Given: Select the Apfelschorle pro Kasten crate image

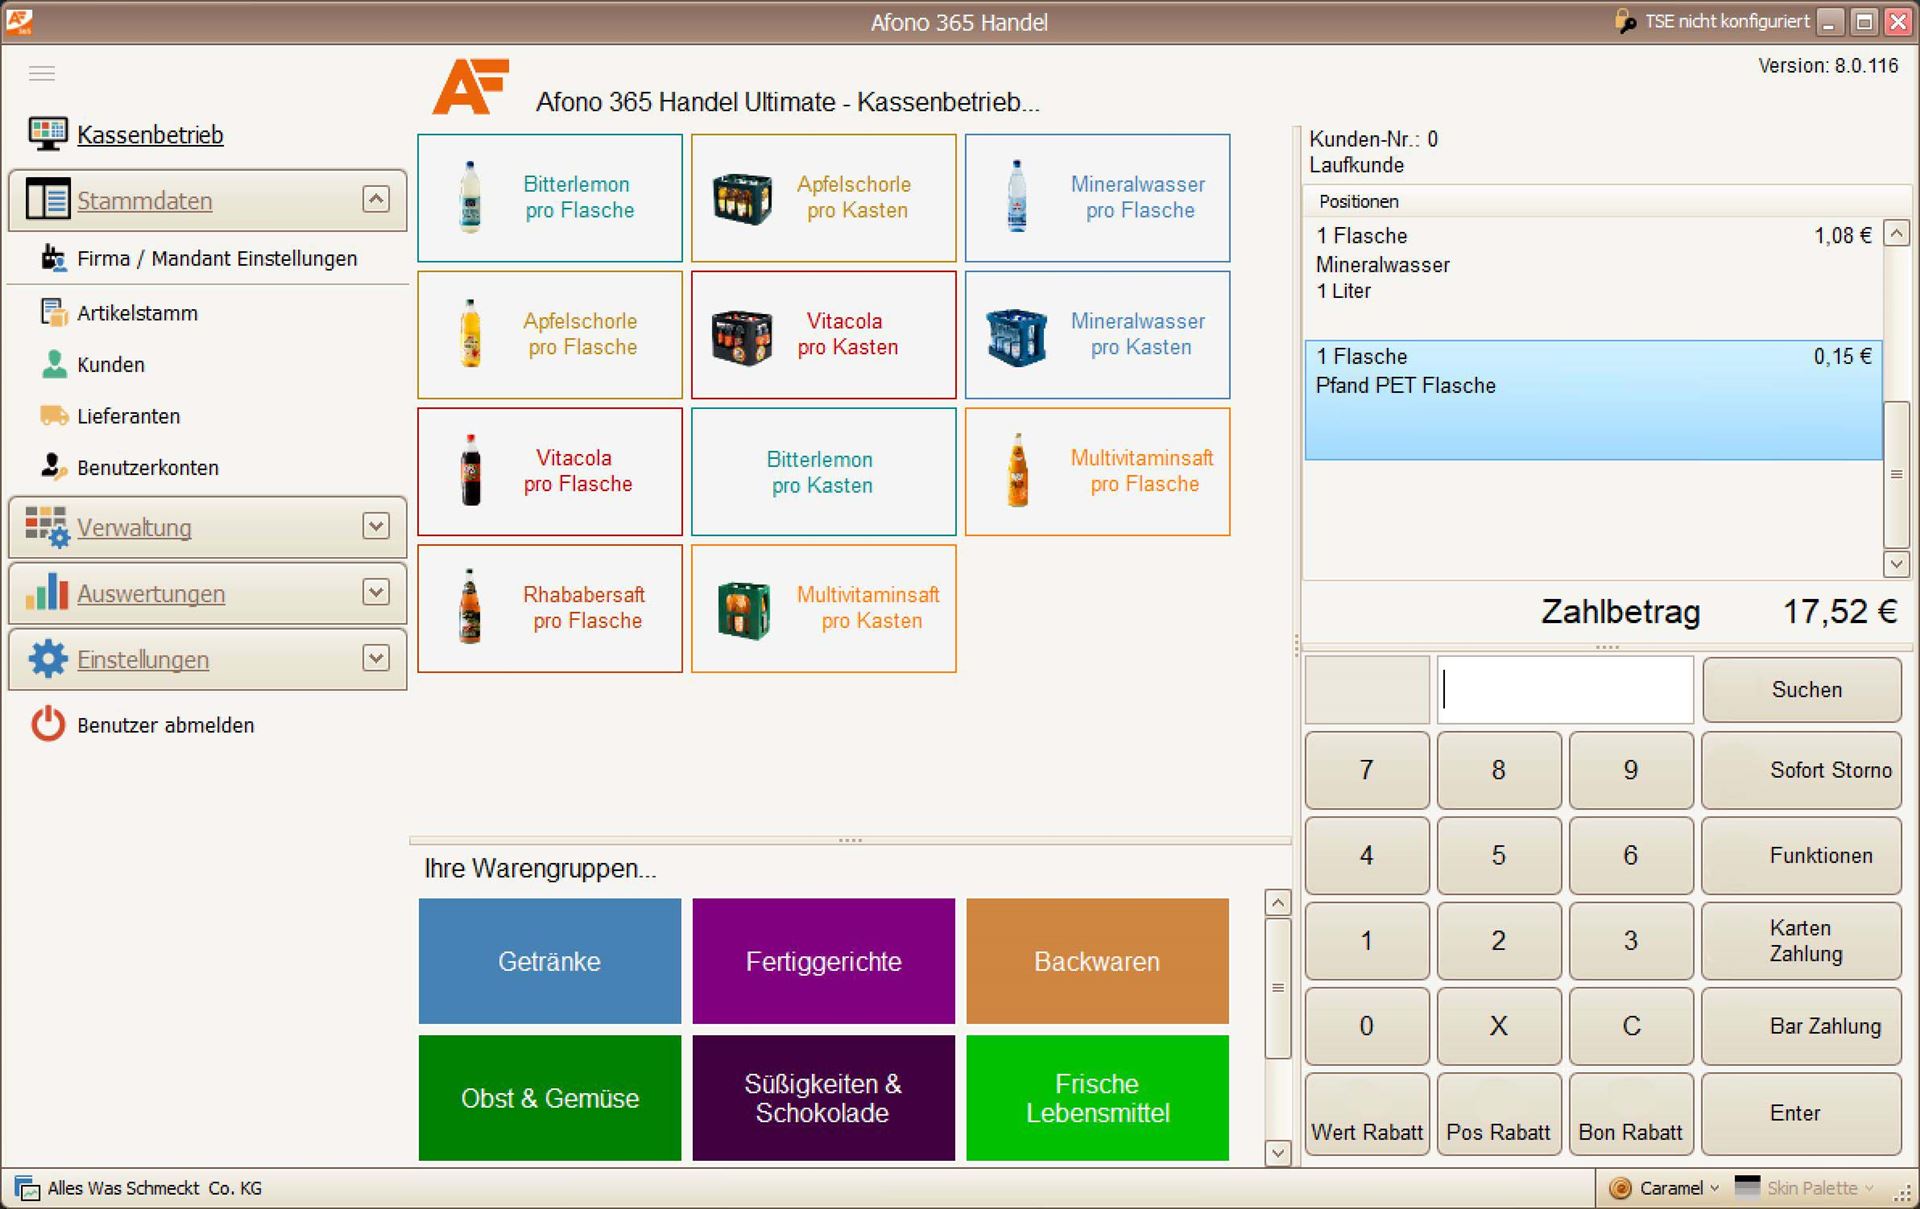Looking at the screenshot, I should [x=742, y=198].
